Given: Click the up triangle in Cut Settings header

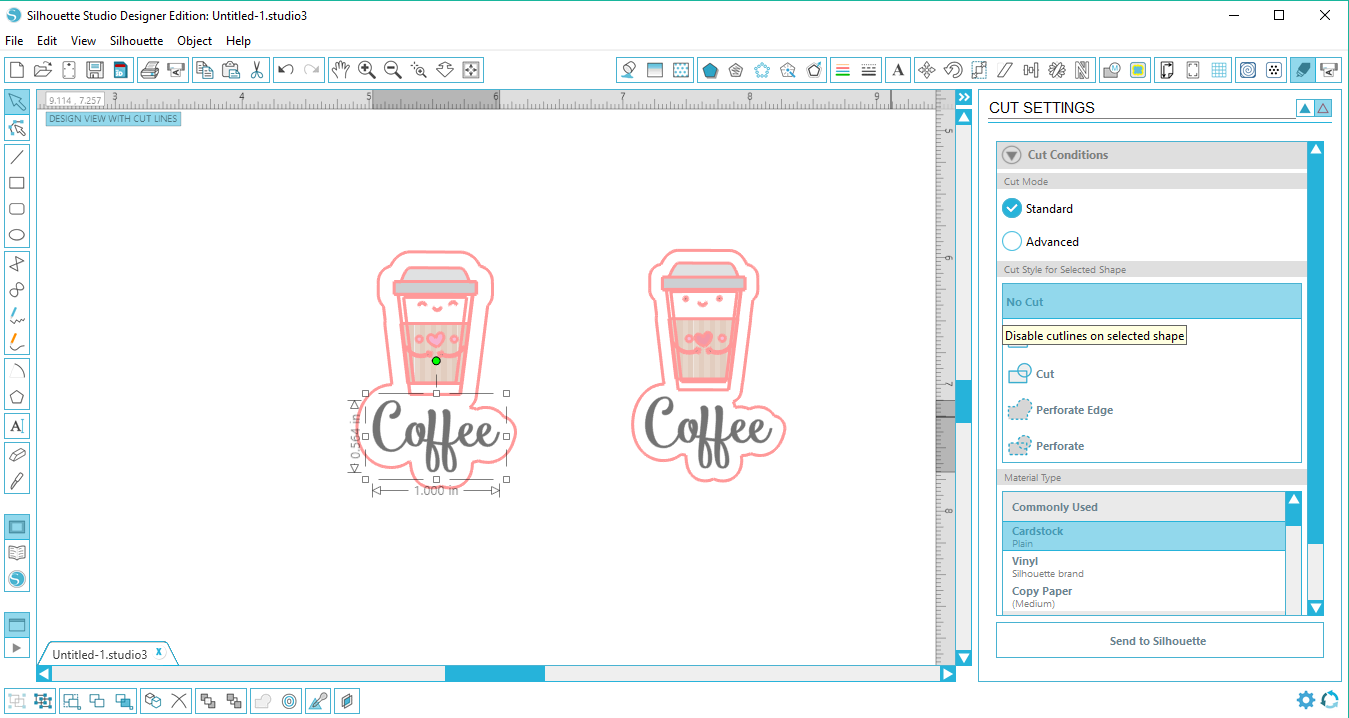Looking at the screenshot, I should 1305,108.
